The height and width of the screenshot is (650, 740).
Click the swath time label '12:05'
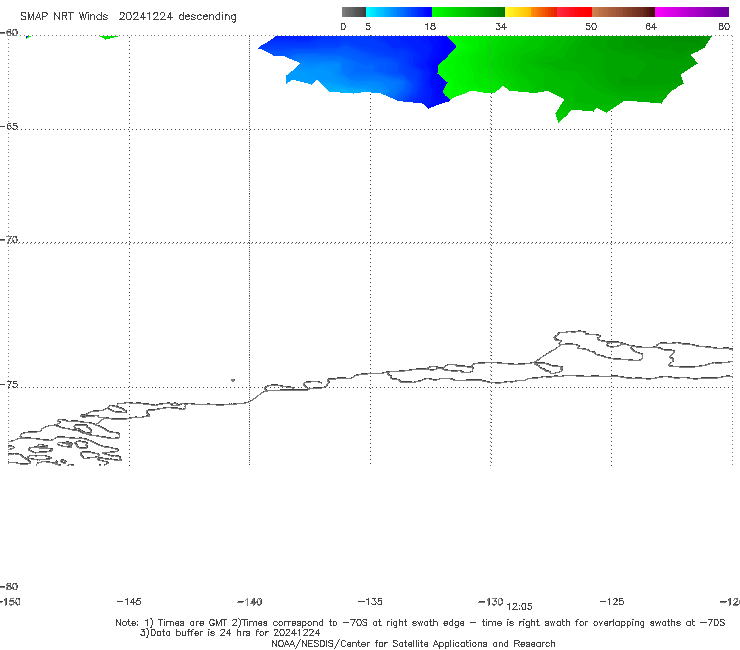(519, 607)
